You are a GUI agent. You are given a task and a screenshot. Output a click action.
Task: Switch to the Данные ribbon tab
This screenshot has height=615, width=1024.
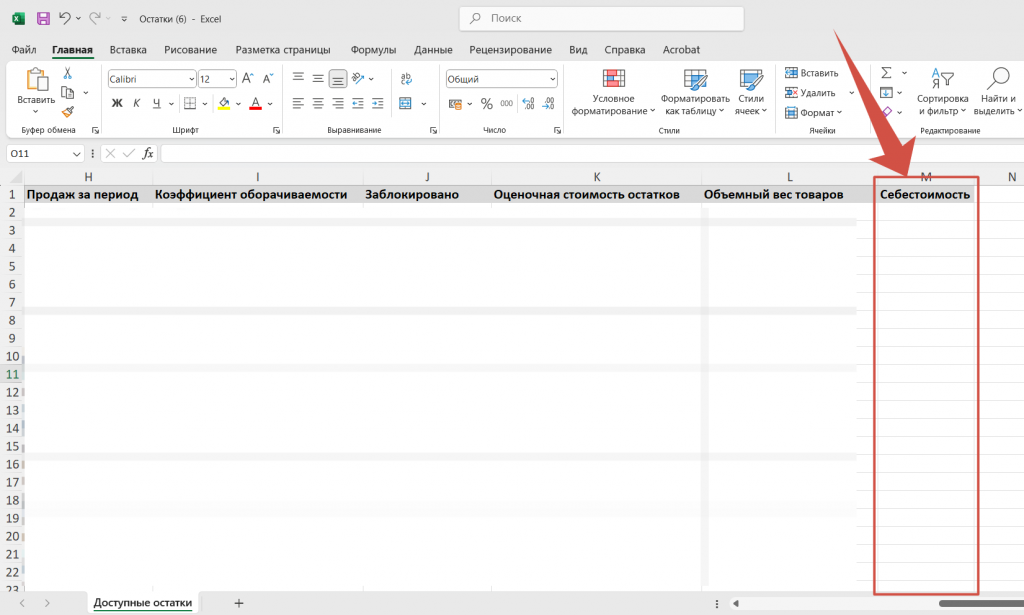coord(433,50)
